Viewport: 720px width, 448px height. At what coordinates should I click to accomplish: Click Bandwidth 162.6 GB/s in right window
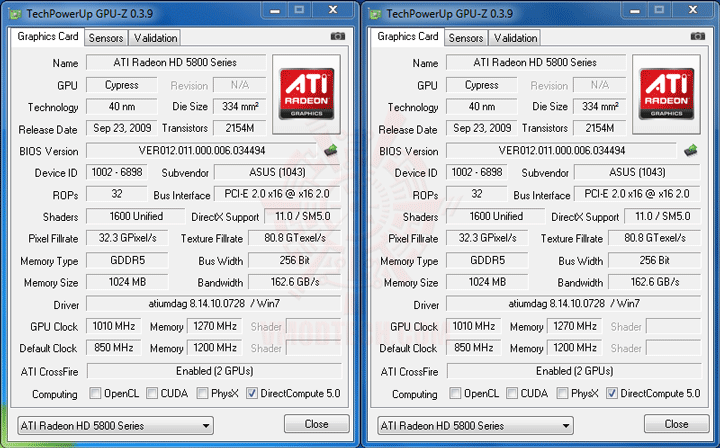655,282
